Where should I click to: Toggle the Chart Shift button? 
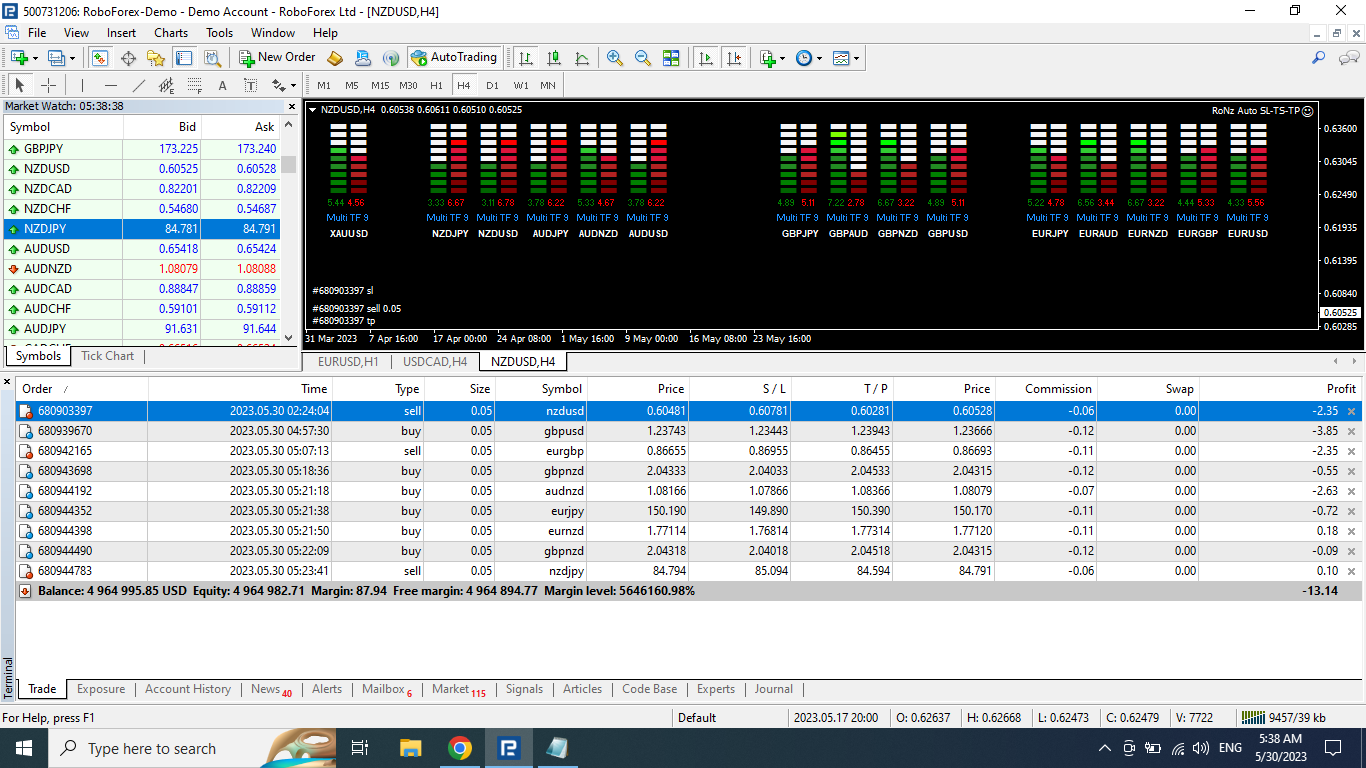pos(735,58)
